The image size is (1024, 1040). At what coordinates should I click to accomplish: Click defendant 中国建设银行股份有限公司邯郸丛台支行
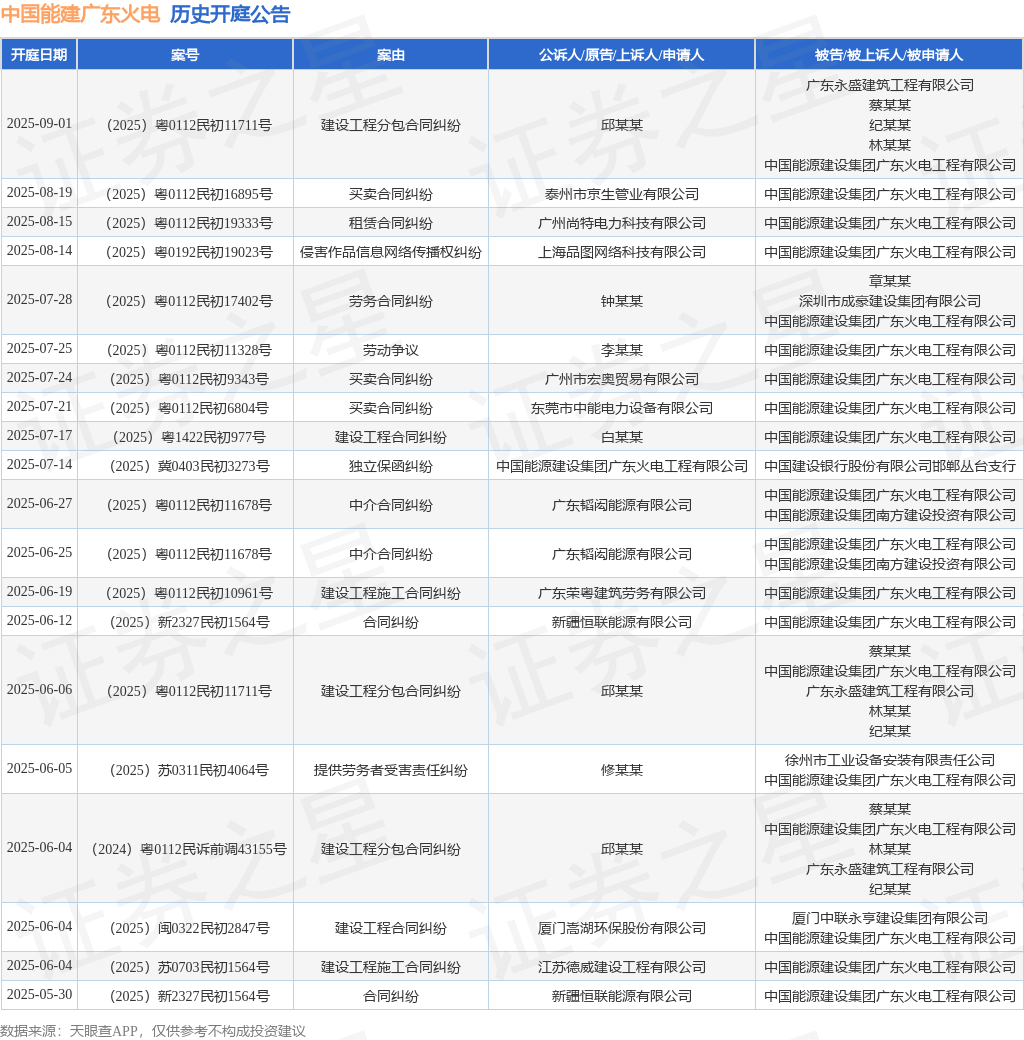point(889,467)
